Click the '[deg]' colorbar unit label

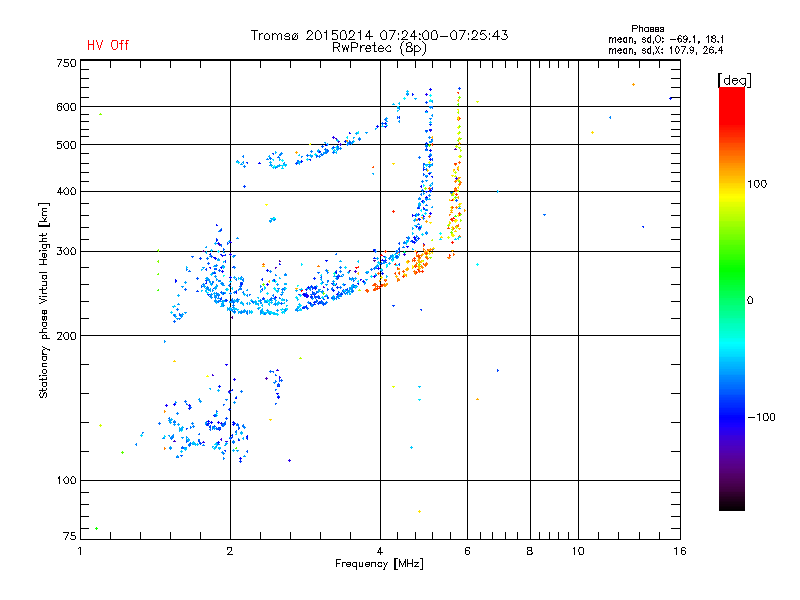[734, 80]
